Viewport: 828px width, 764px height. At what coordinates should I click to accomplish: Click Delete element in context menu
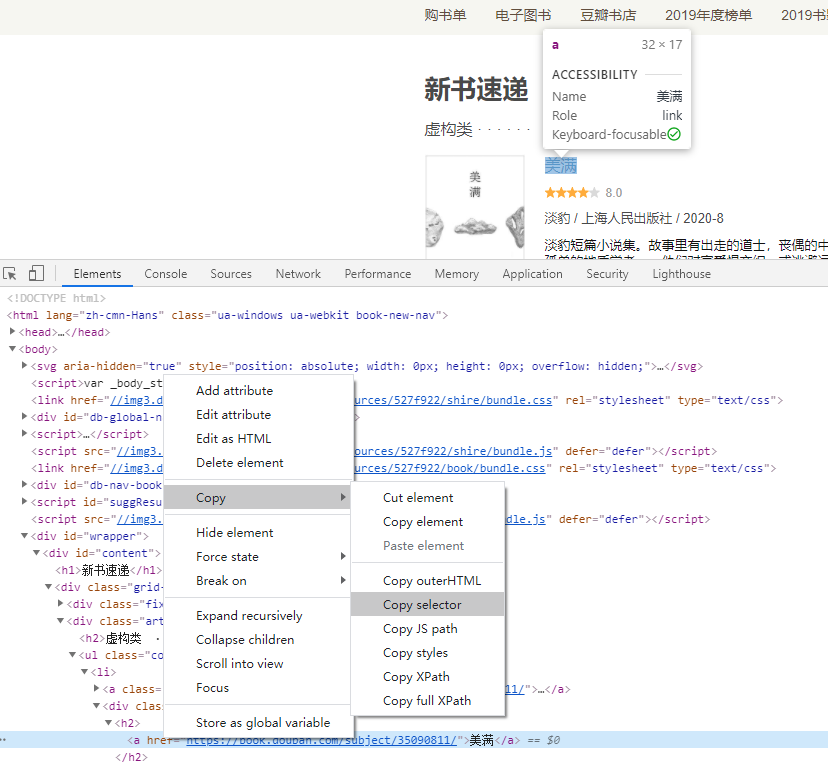pos(239,463)
